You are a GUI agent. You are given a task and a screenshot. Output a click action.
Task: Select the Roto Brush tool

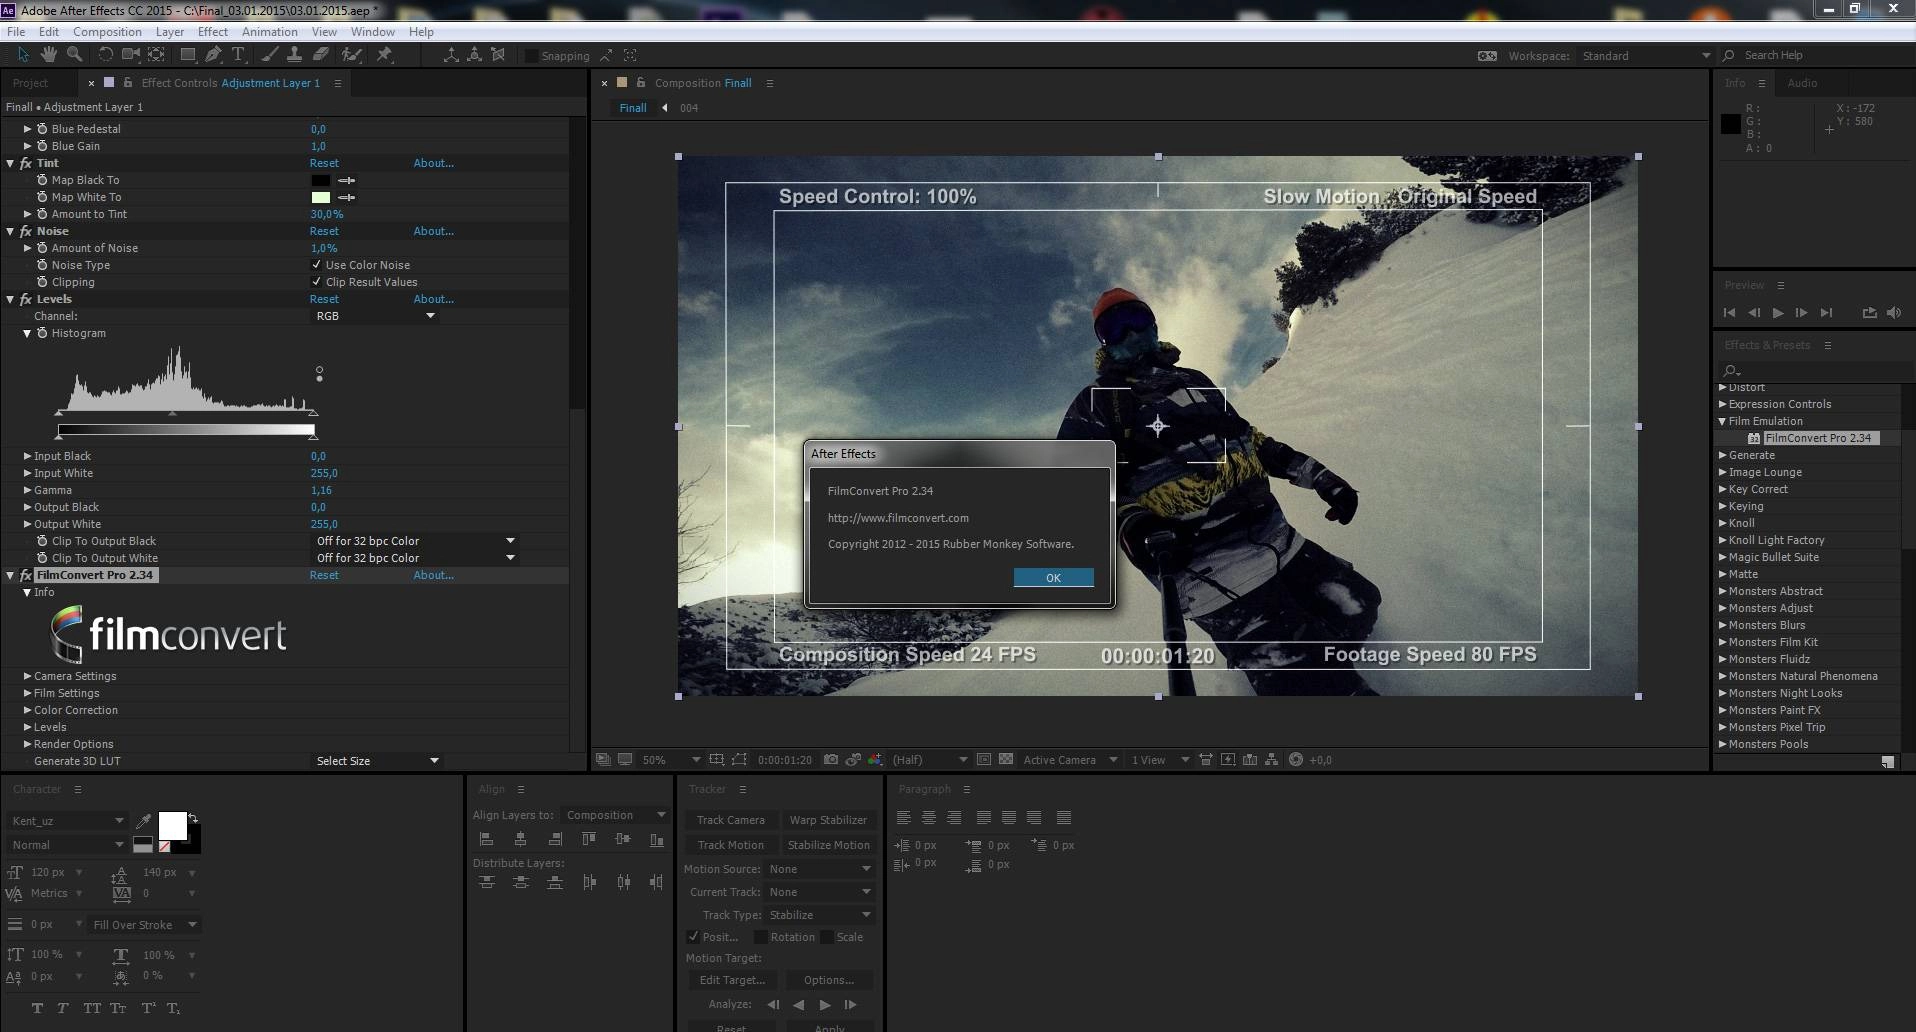pos(351,55)
